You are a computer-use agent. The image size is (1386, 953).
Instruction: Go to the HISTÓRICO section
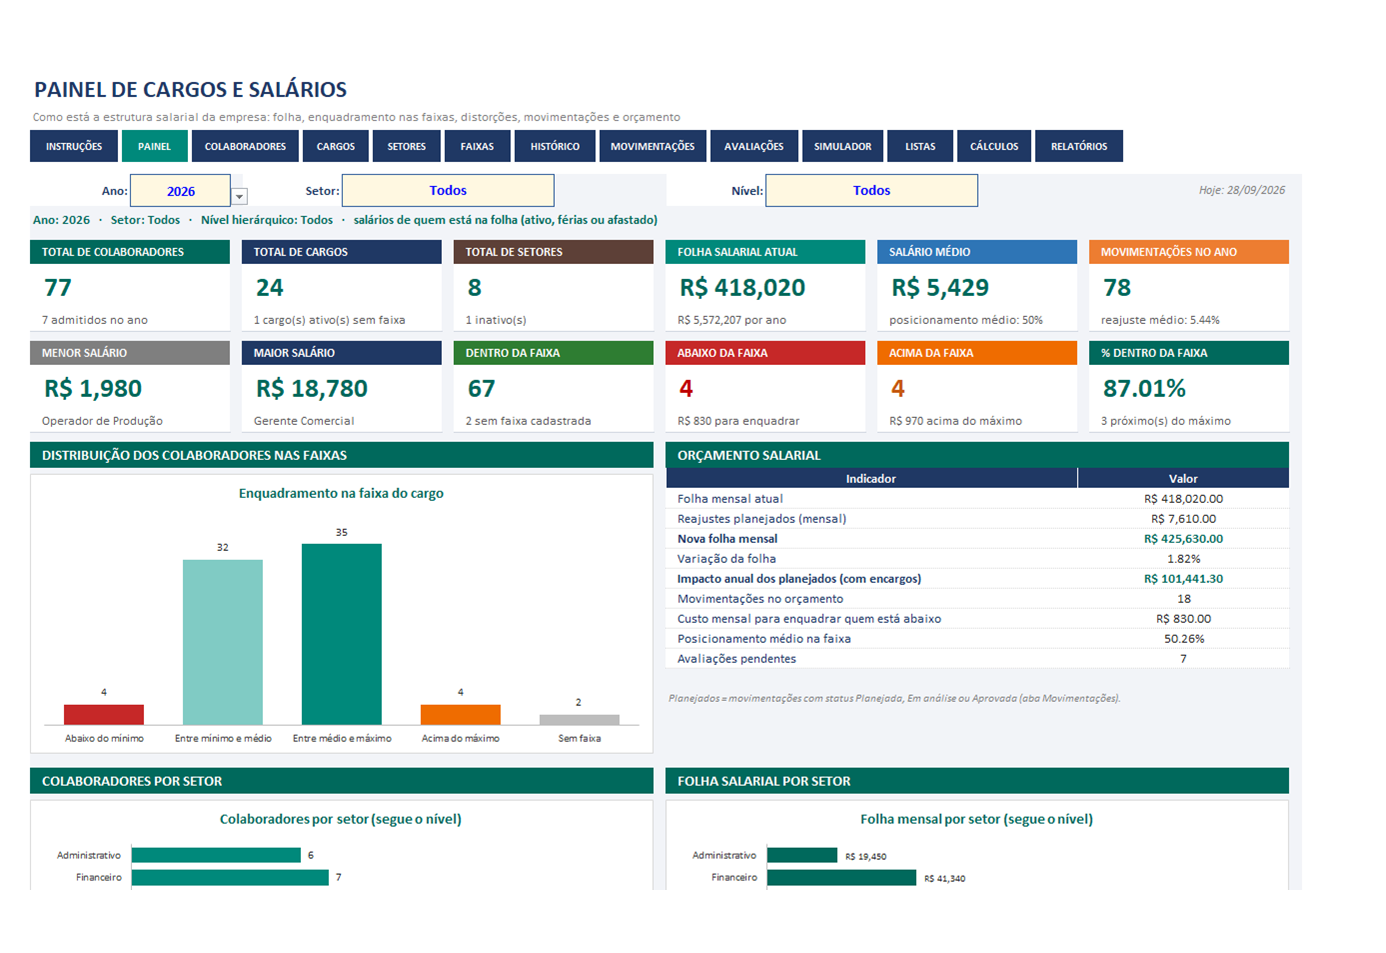tap(555, 146)
